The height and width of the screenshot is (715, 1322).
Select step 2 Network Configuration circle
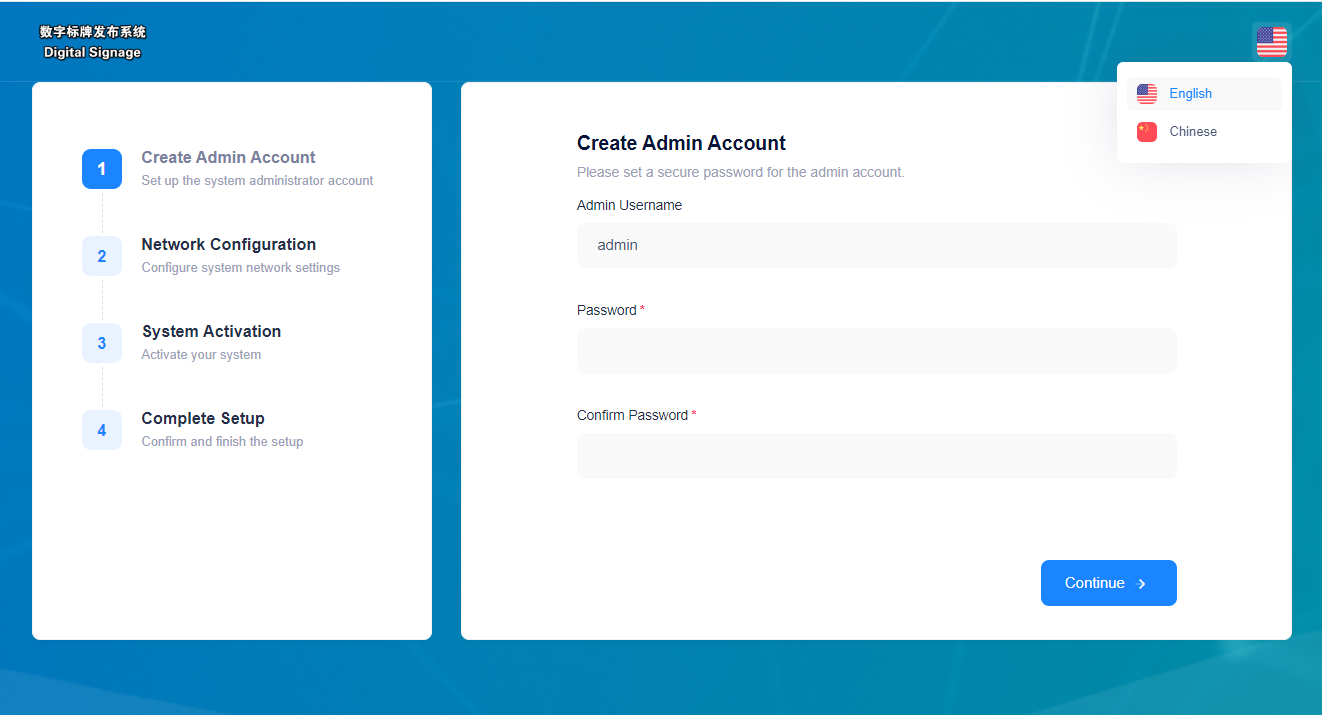101,256
